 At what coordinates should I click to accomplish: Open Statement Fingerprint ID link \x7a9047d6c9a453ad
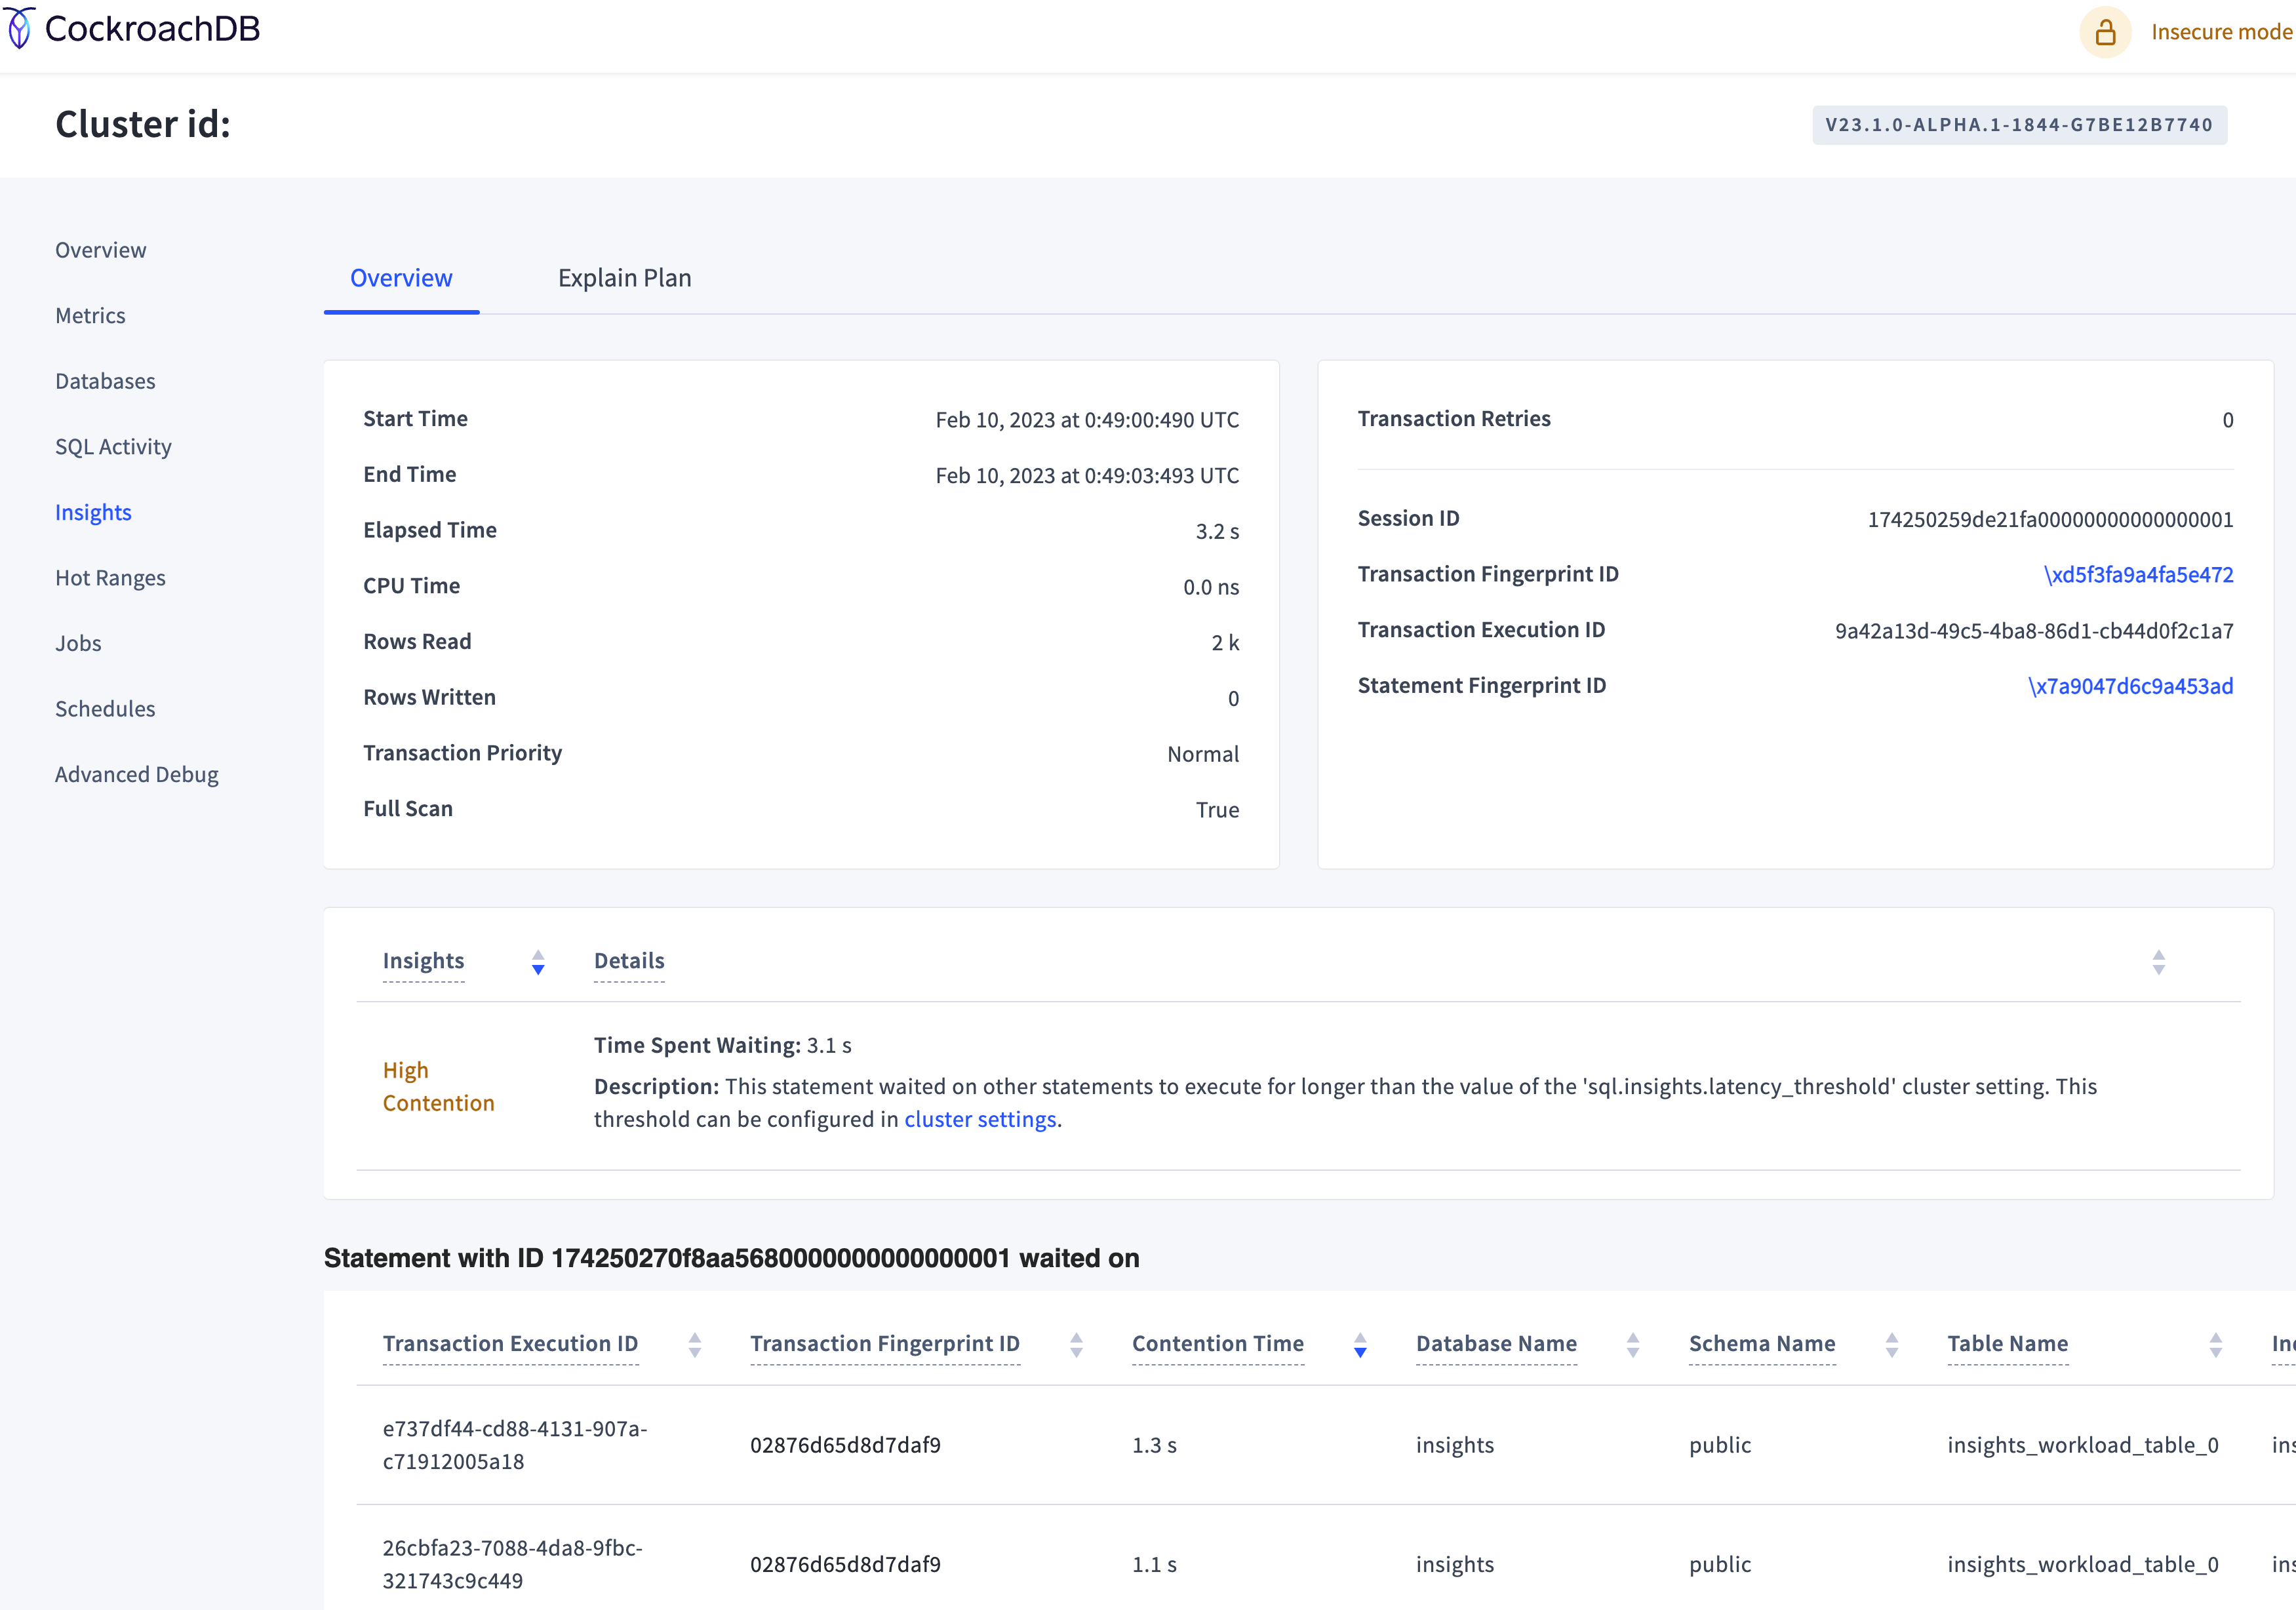pos(2130,686)
